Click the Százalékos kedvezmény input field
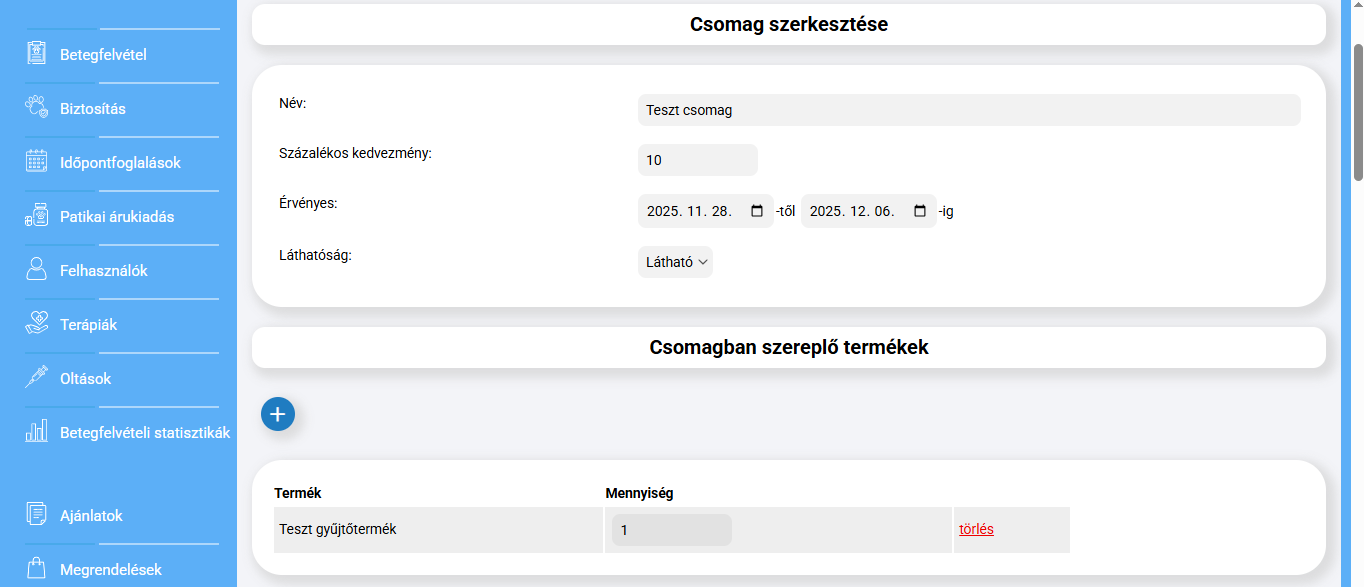This screenshot has width=1364, height=587. click(697, 160)
